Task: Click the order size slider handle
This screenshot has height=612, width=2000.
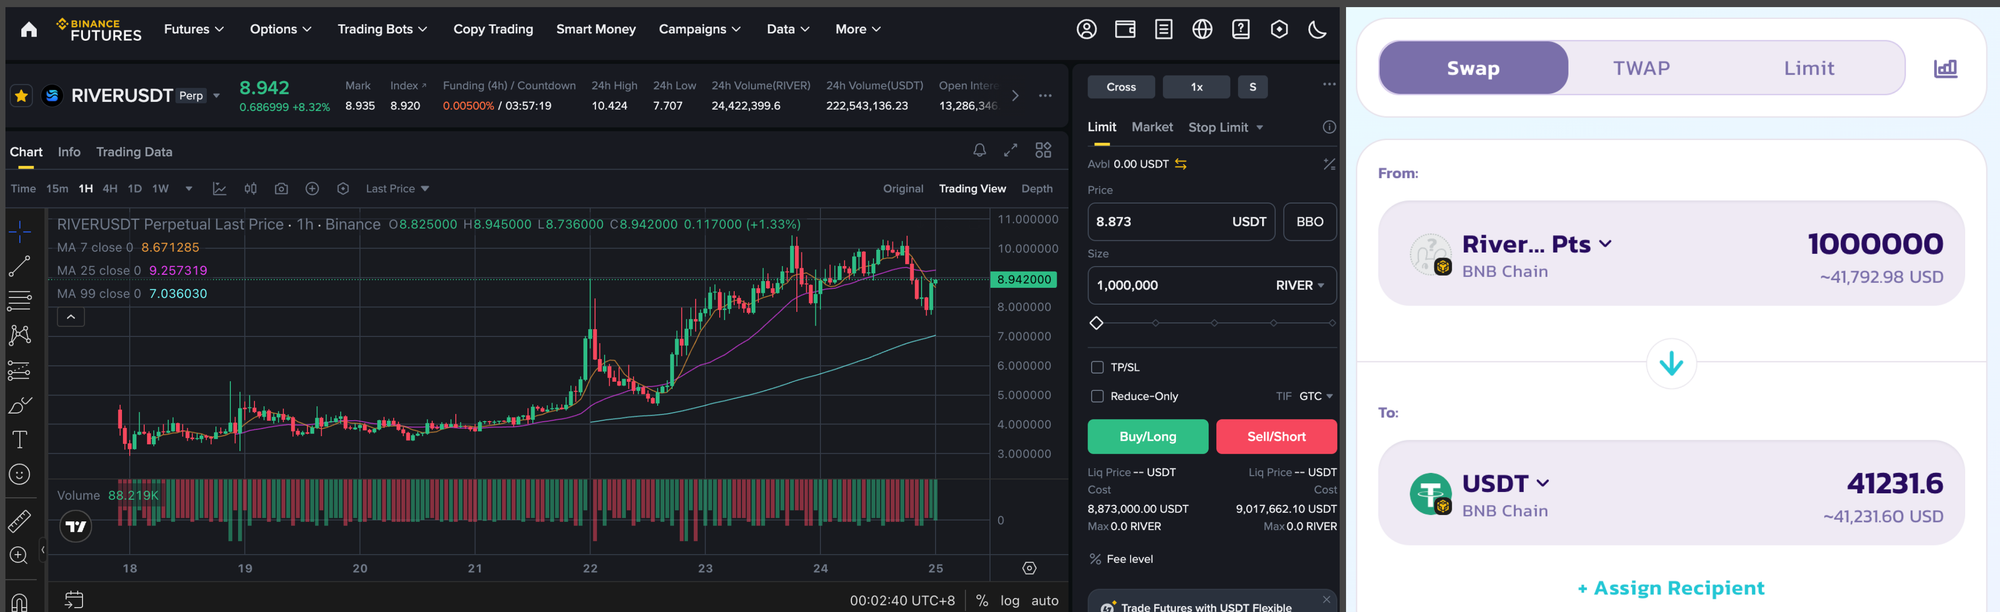Action: click(1096, 323)
